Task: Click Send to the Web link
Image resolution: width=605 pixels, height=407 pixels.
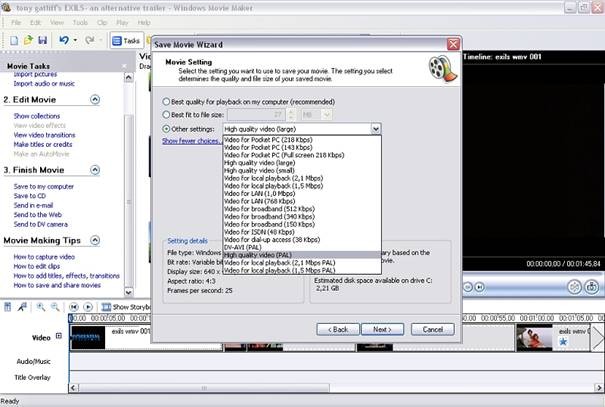Action: [37, 215]
